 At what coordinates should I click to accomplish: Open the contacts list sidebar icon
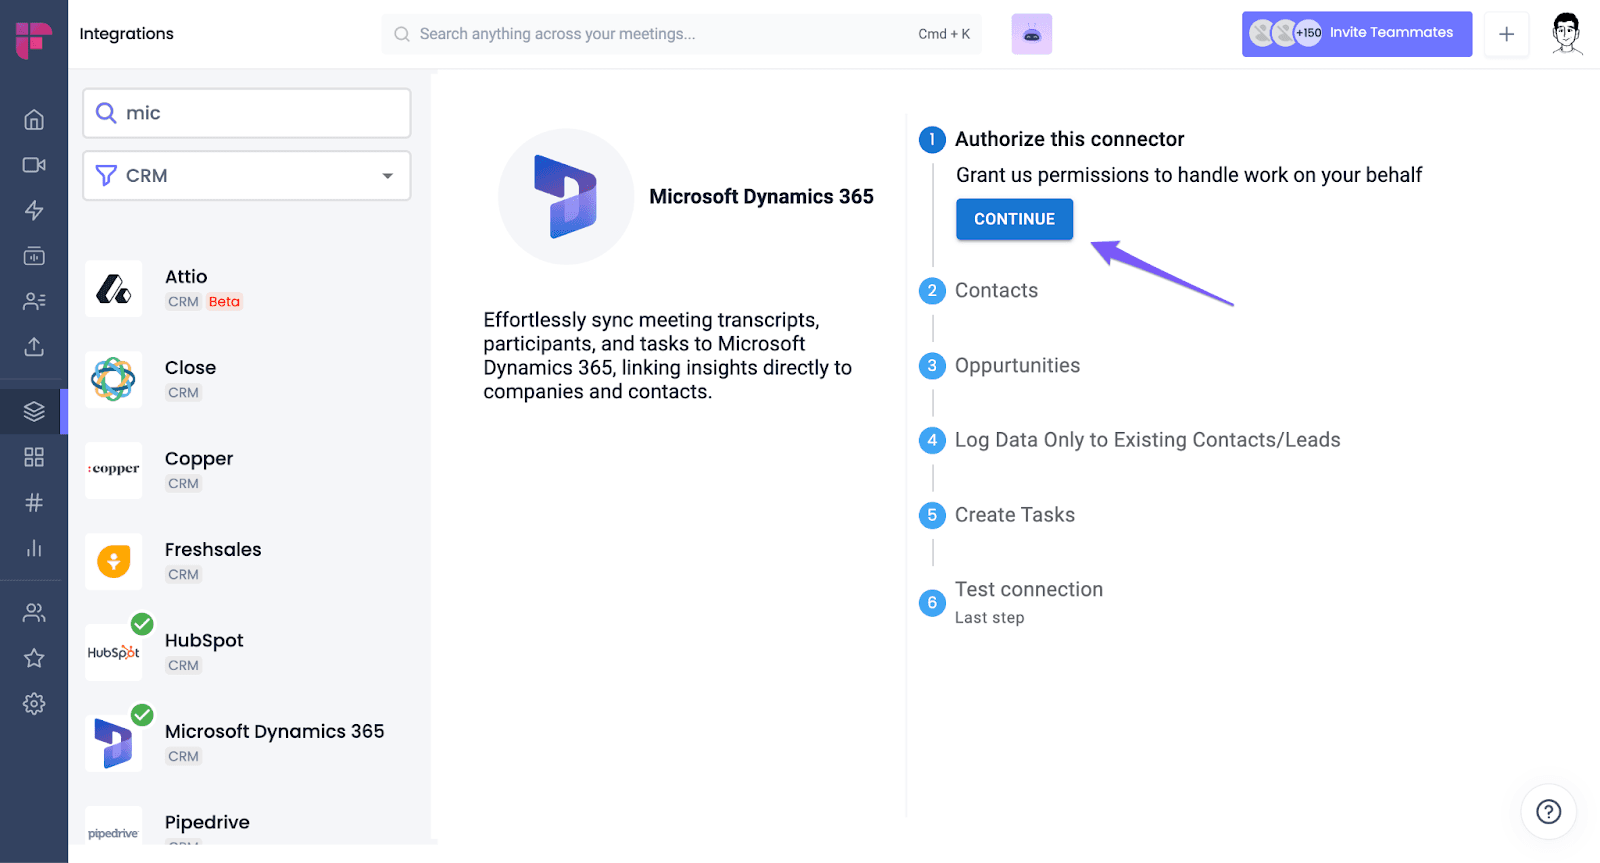[34, 301]
